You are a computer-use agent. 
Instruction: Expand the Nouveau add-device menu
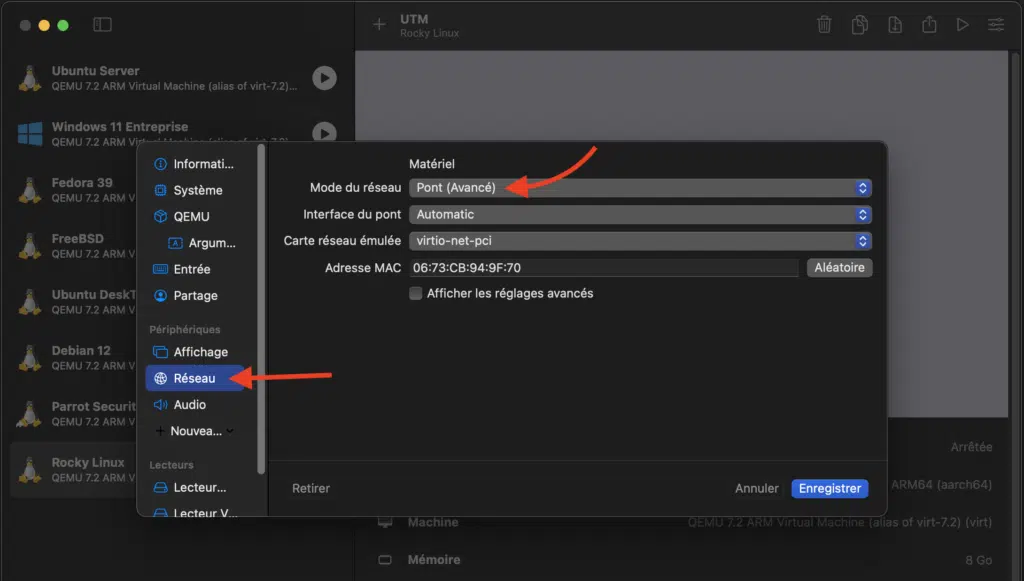195,431
